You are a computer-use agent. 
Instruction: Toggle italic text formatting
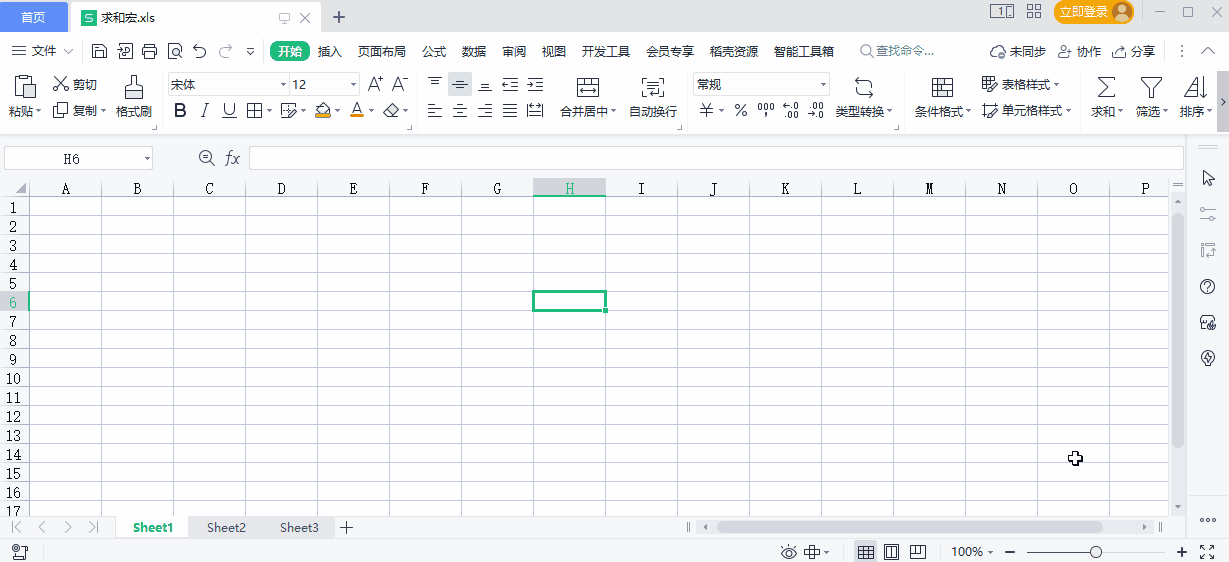click(204, 111)
